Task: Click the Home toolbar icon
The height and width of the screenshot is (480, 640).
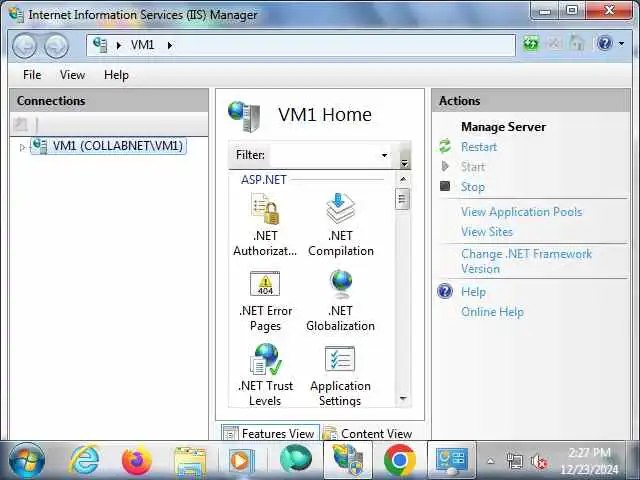Action: point(577,43)
